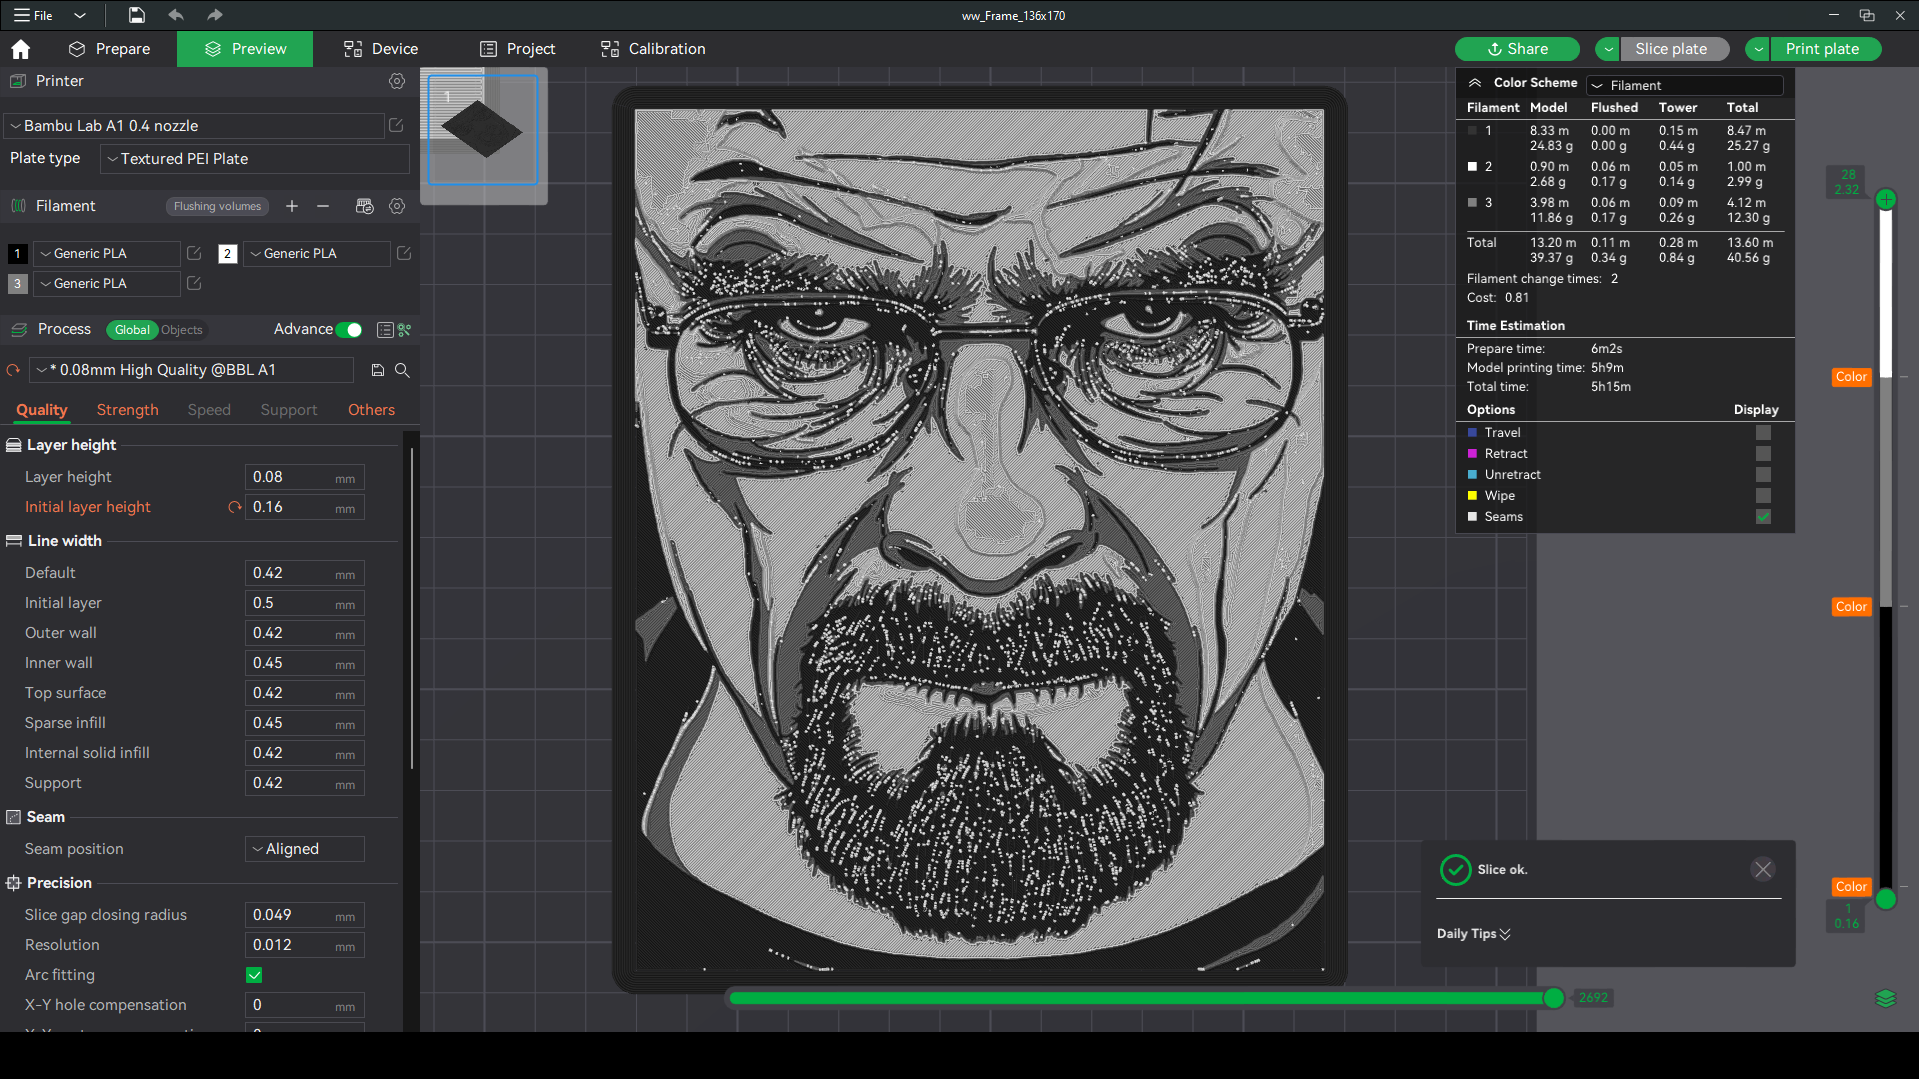Switch process scope to Global

[132, 330]
